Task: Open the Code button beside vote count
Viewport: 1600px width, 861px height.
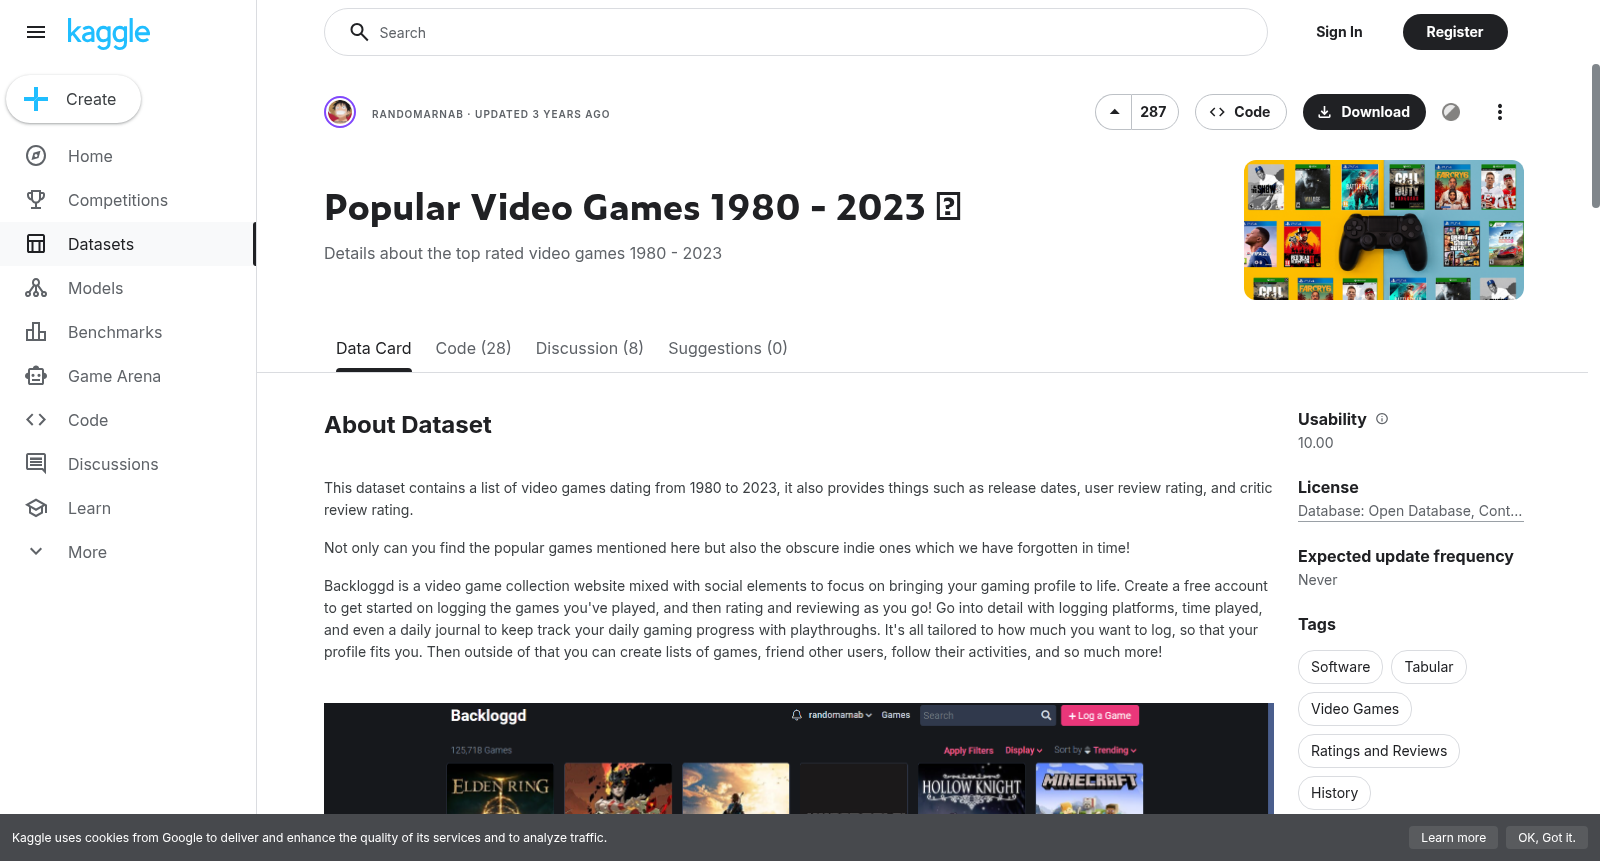Action: point(1240,112)
